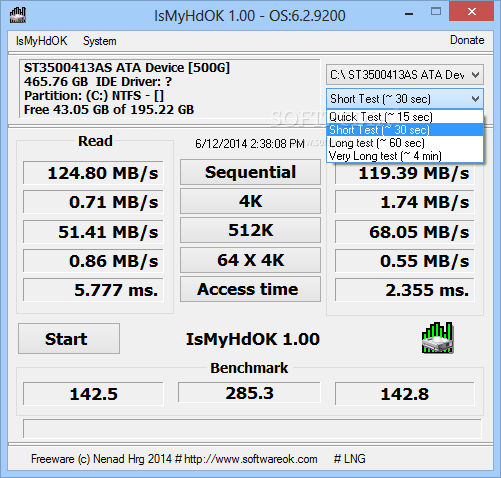Click the Partition: (C:) NTFS line
501x478 pixels.
tap(94, 96)
